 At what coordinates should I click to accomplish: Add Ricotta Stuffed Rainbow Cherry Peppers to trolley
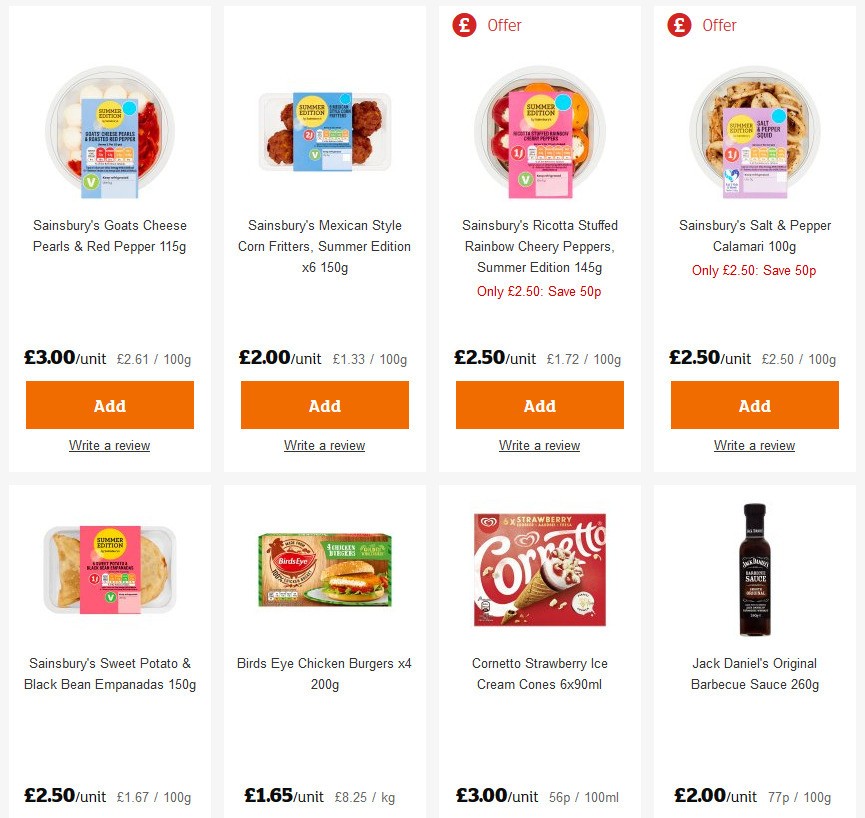point(539,405)
